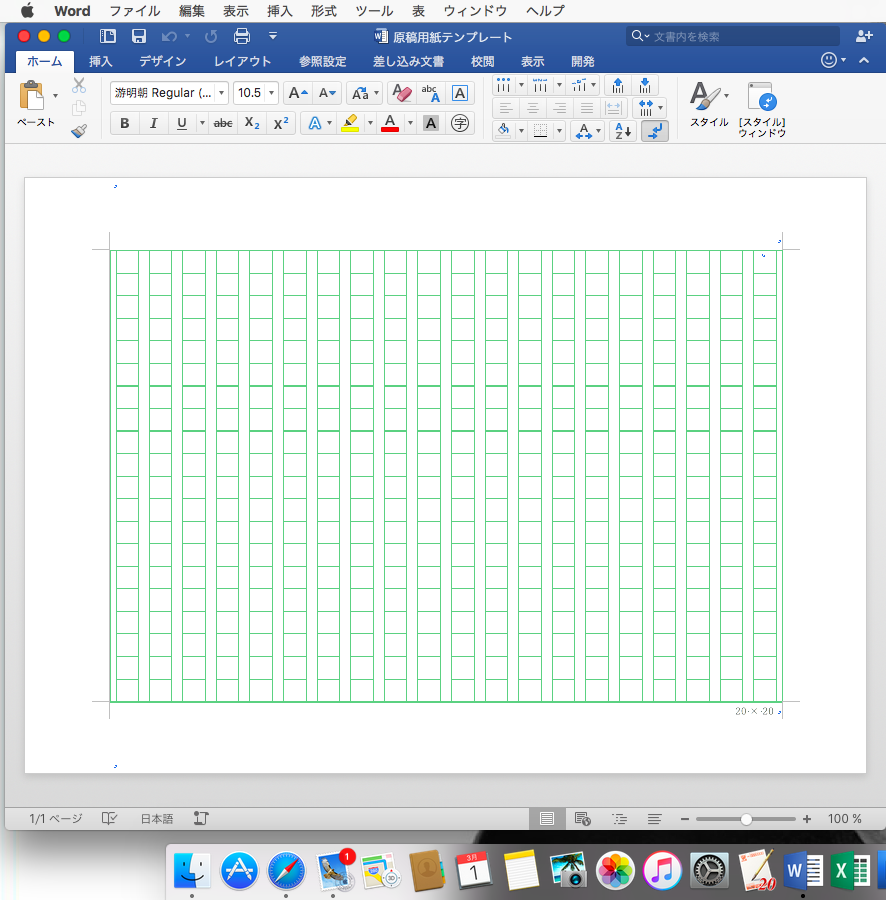Image resolution: width=886 pixels, height=900 pixels.
Task: Toggle show paragraph marks button
Action: [655, 131]
